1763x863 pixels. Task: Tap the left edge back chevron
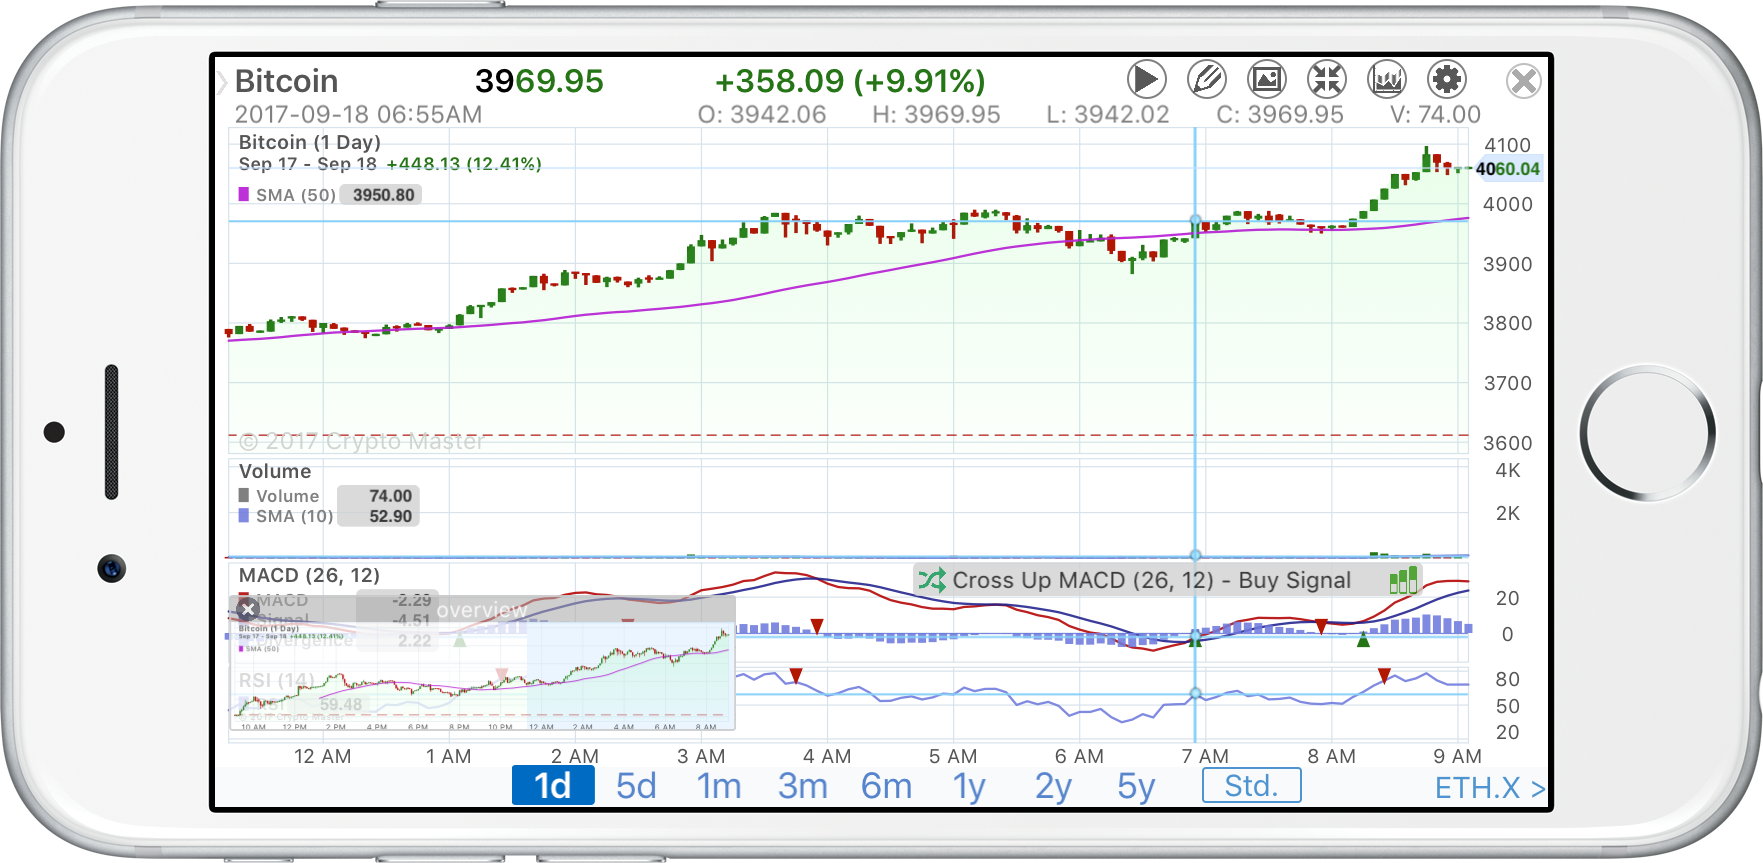pyautogui.click(x=221, y=81)
